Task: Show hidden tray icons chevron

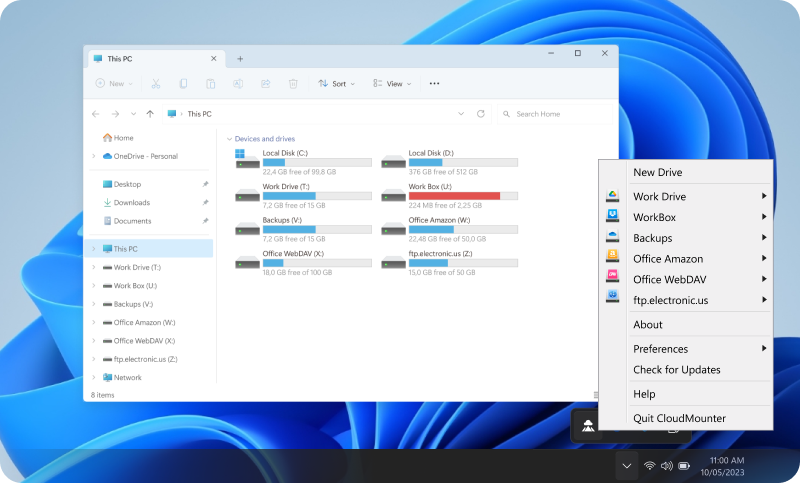Action: click(x=627, y=466)
